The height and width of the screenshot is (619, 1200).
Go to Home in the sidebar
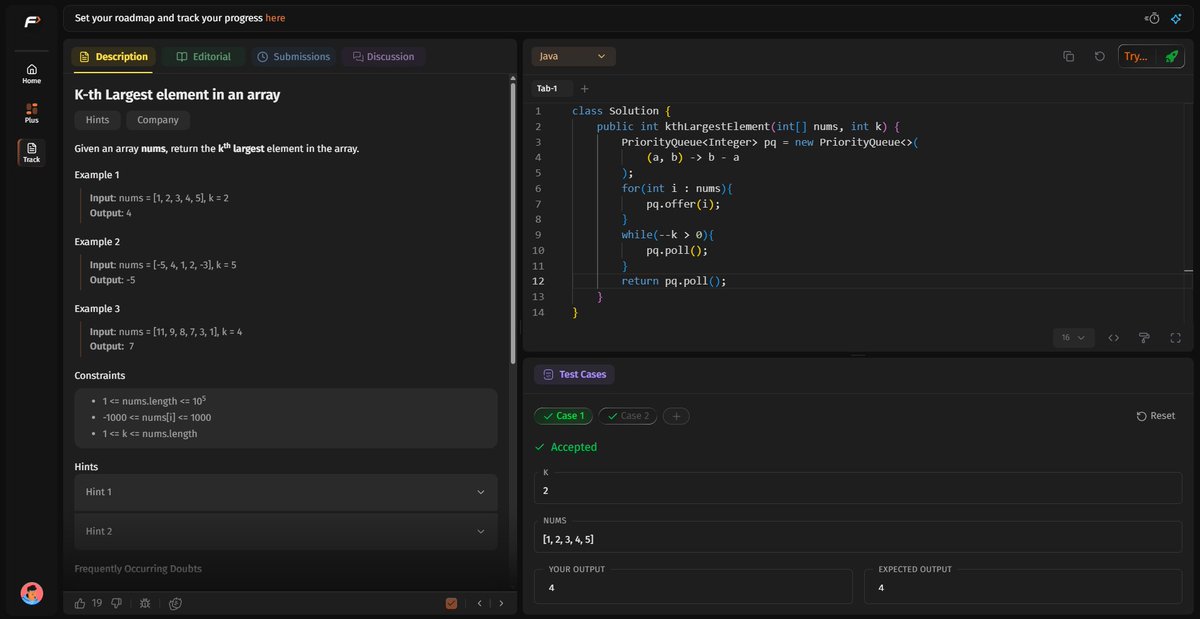click(32, 73)
